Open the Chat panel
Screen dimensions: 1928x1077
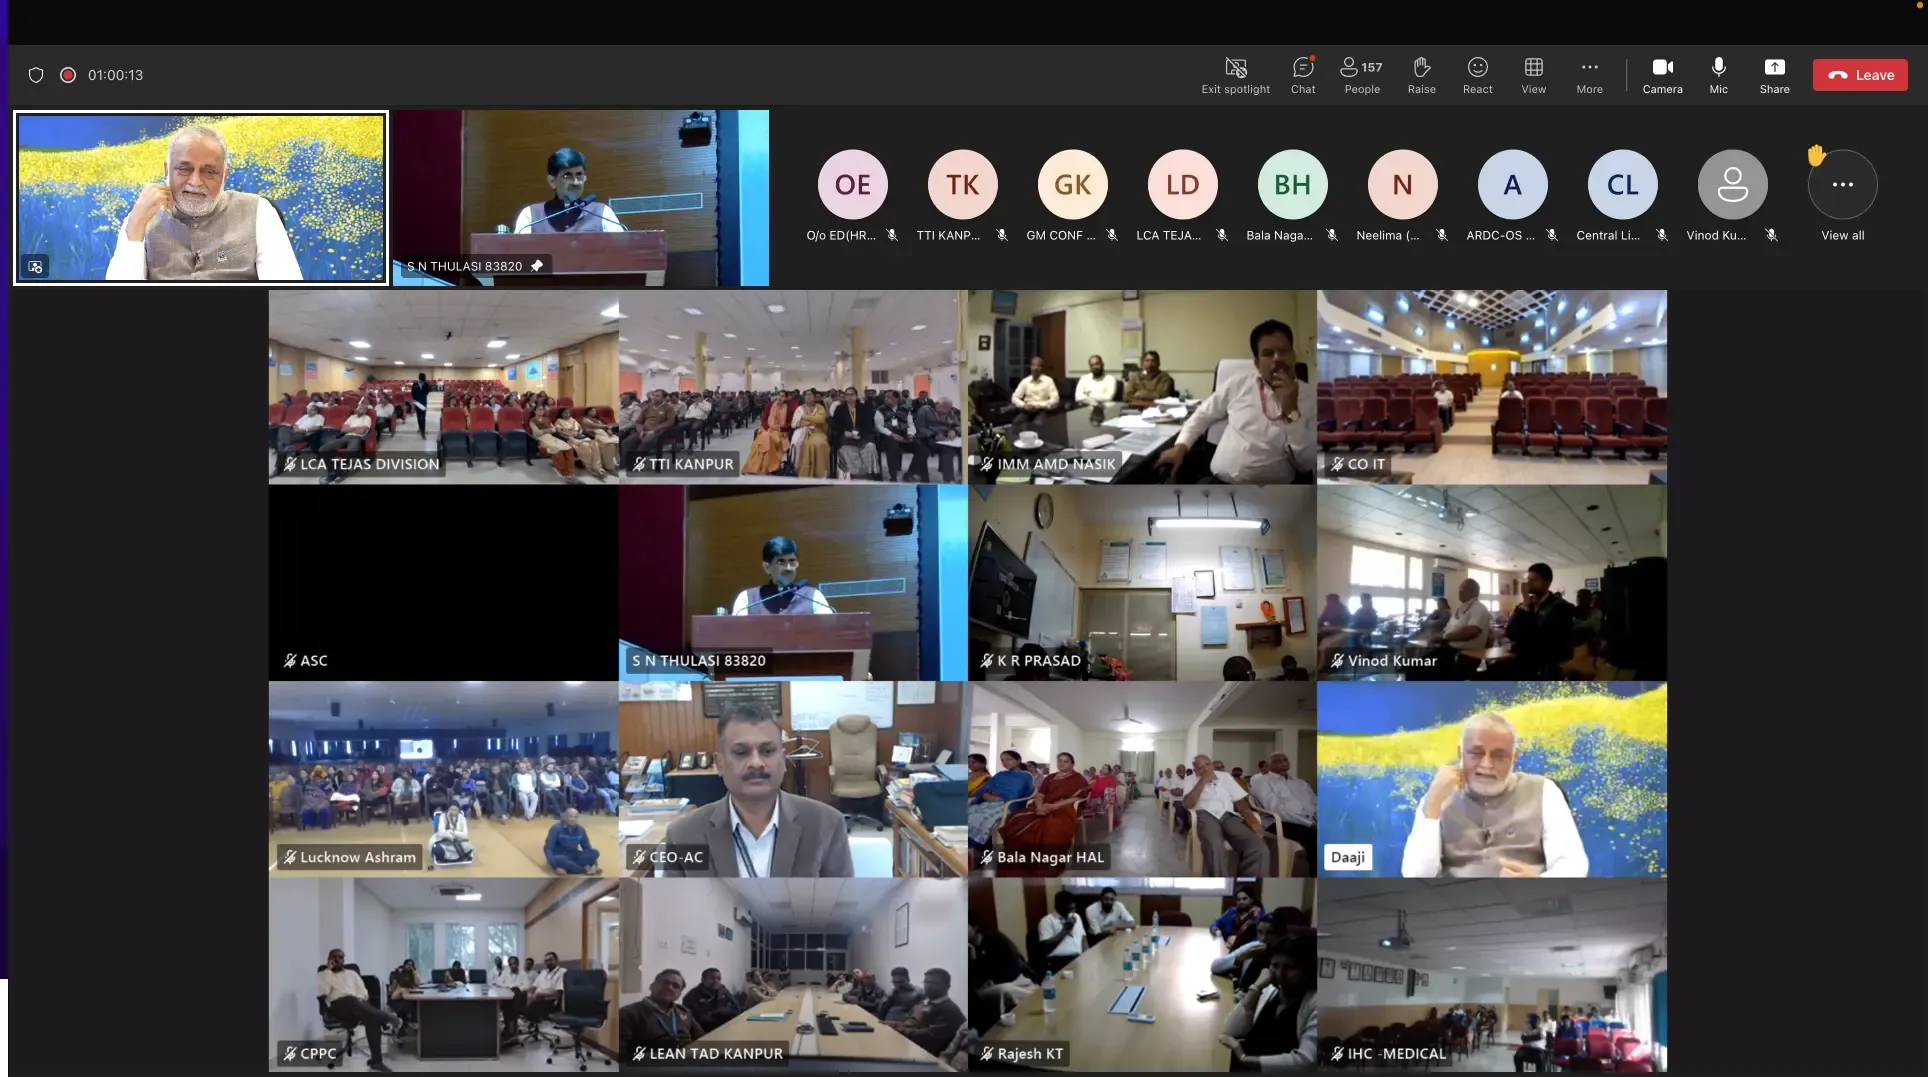(1303, 75)
